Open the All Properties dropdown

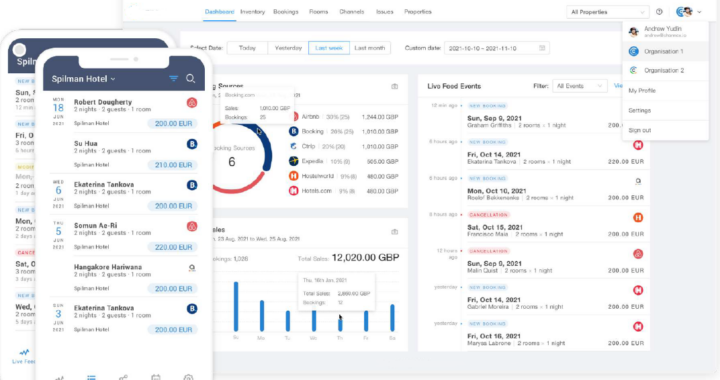607,12
